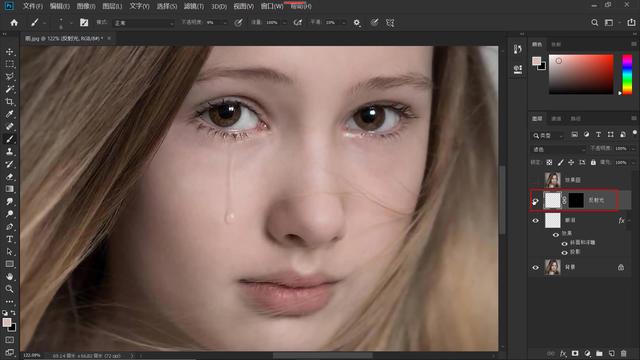Click the fx add layer style button
Screen dimensions: 640x360
pos(563,353)
